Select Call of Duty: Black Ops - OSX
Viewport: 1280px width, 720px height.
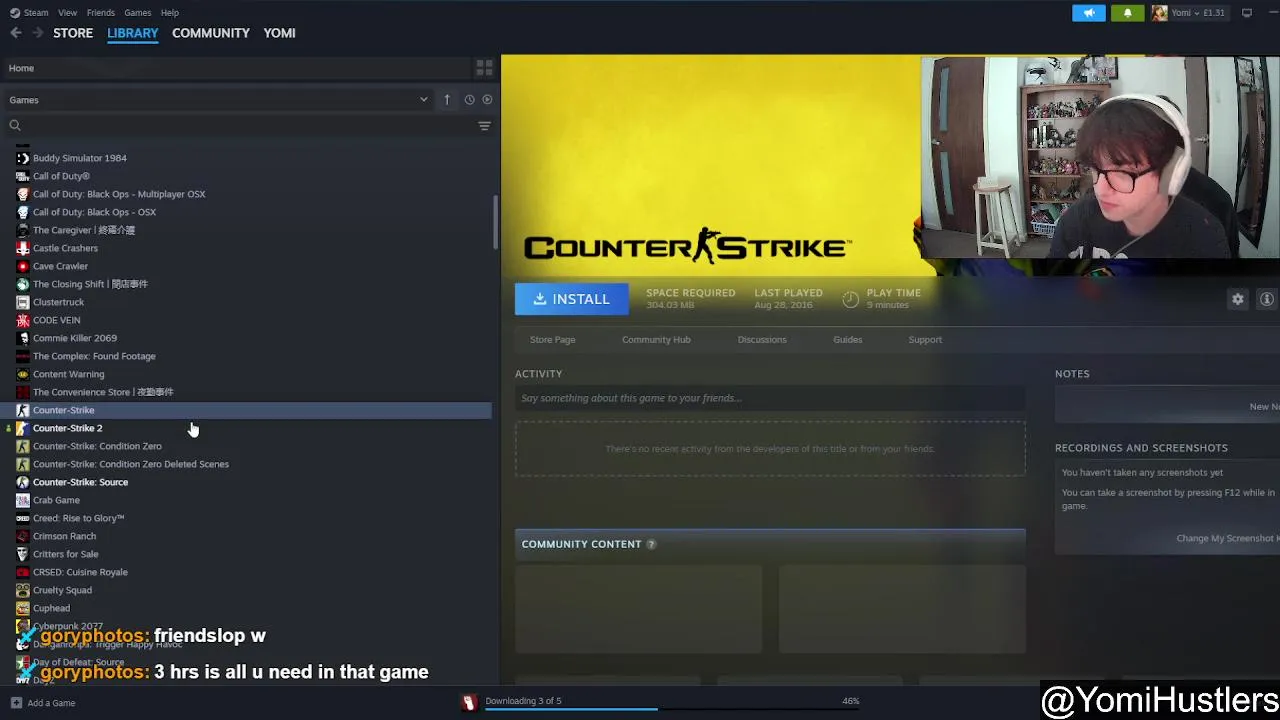coord(95,212)
